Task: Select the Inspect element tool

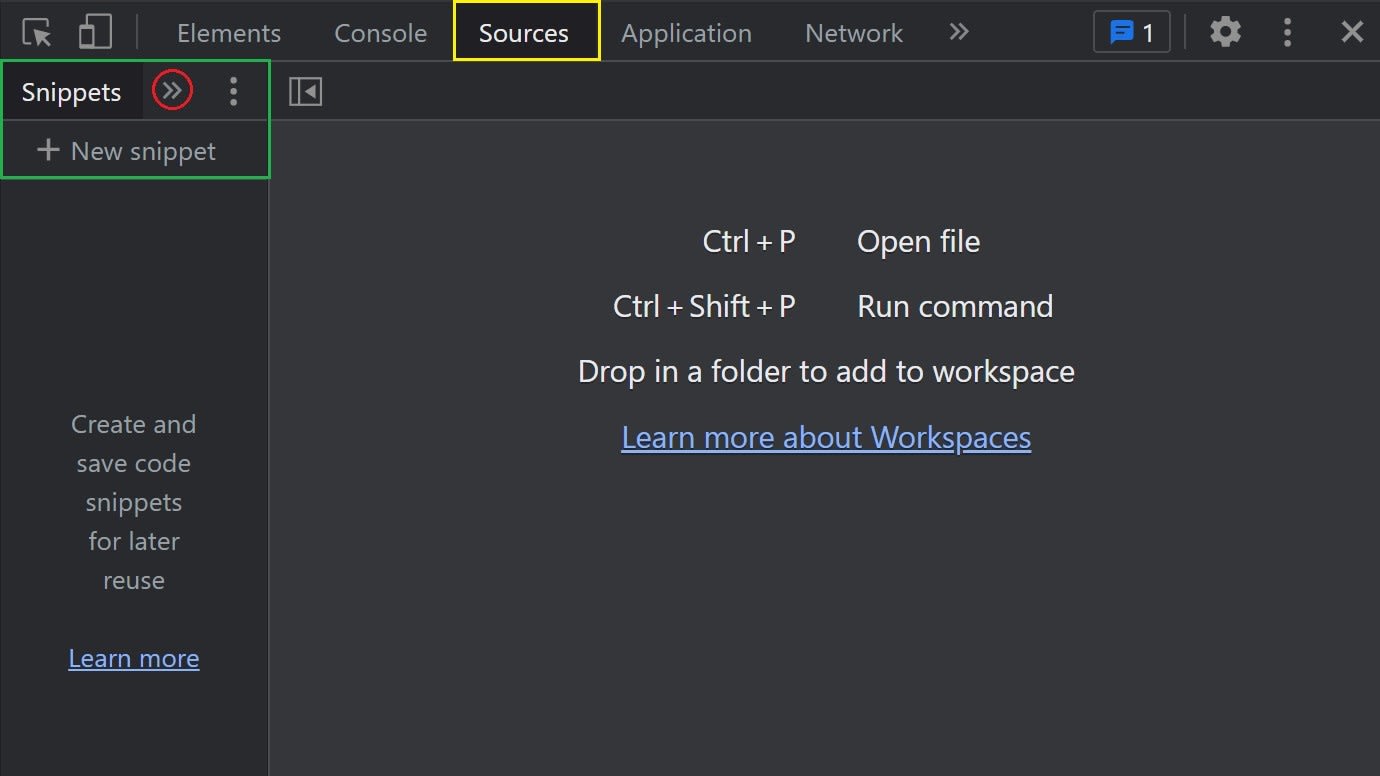Action: click(35, 31)
